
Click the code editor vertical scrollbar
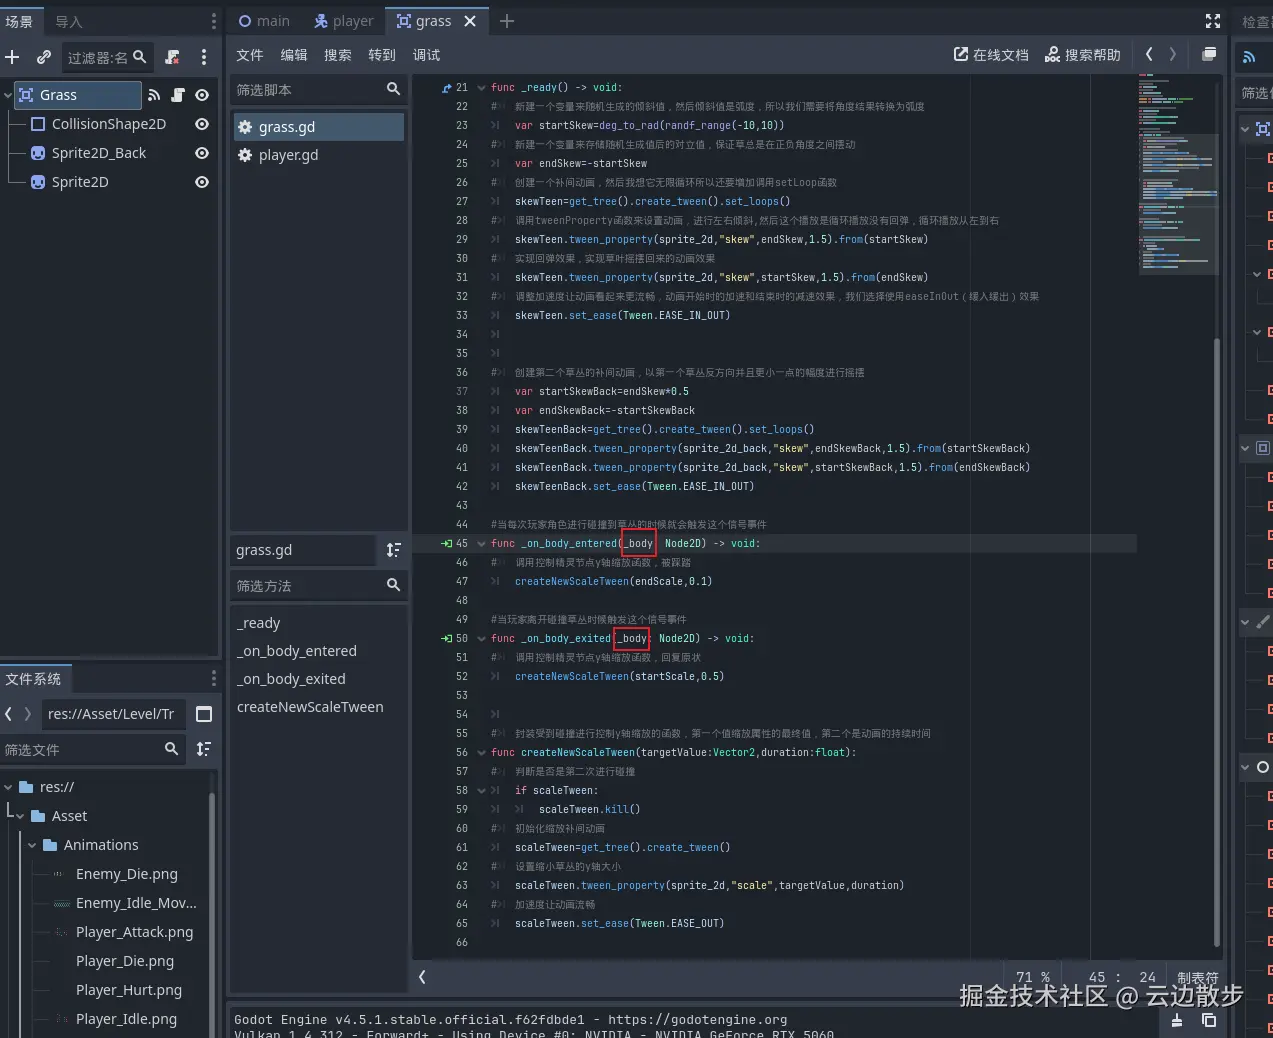click(1216, 640)
